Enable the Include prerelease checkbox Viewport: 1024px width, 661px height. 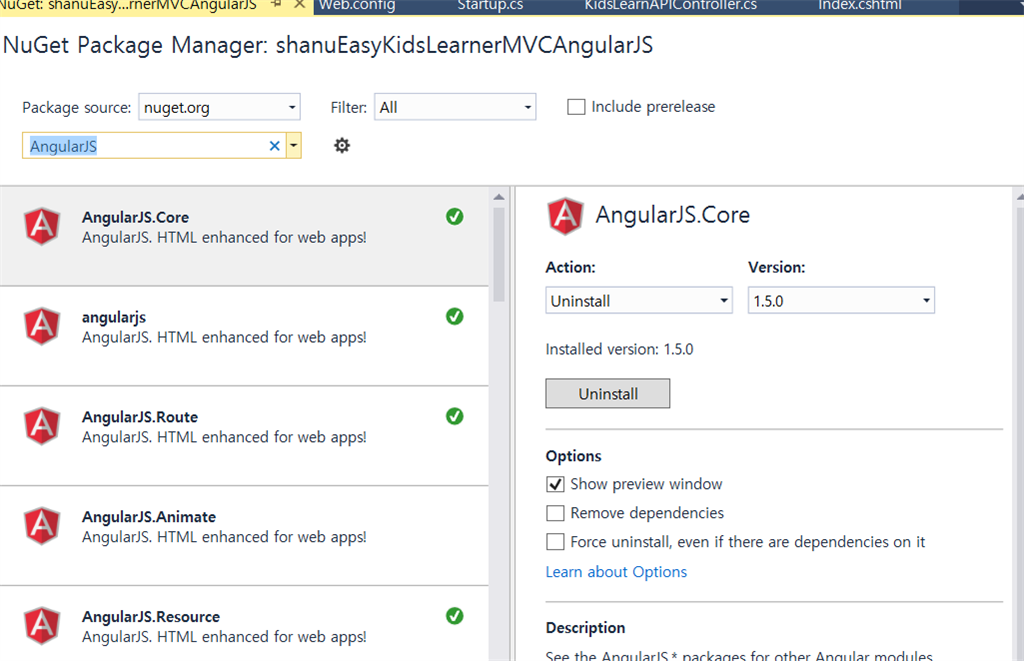(576, 107)
